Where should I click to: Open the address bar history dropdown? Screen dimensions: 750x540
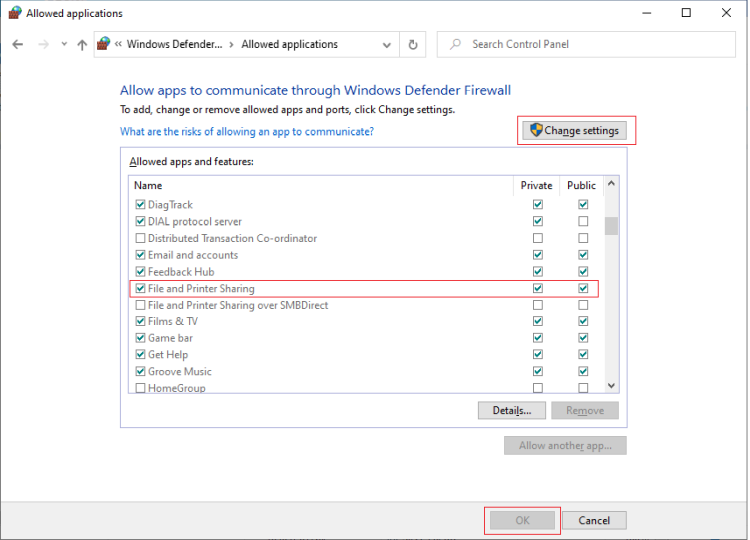[386, 45]
